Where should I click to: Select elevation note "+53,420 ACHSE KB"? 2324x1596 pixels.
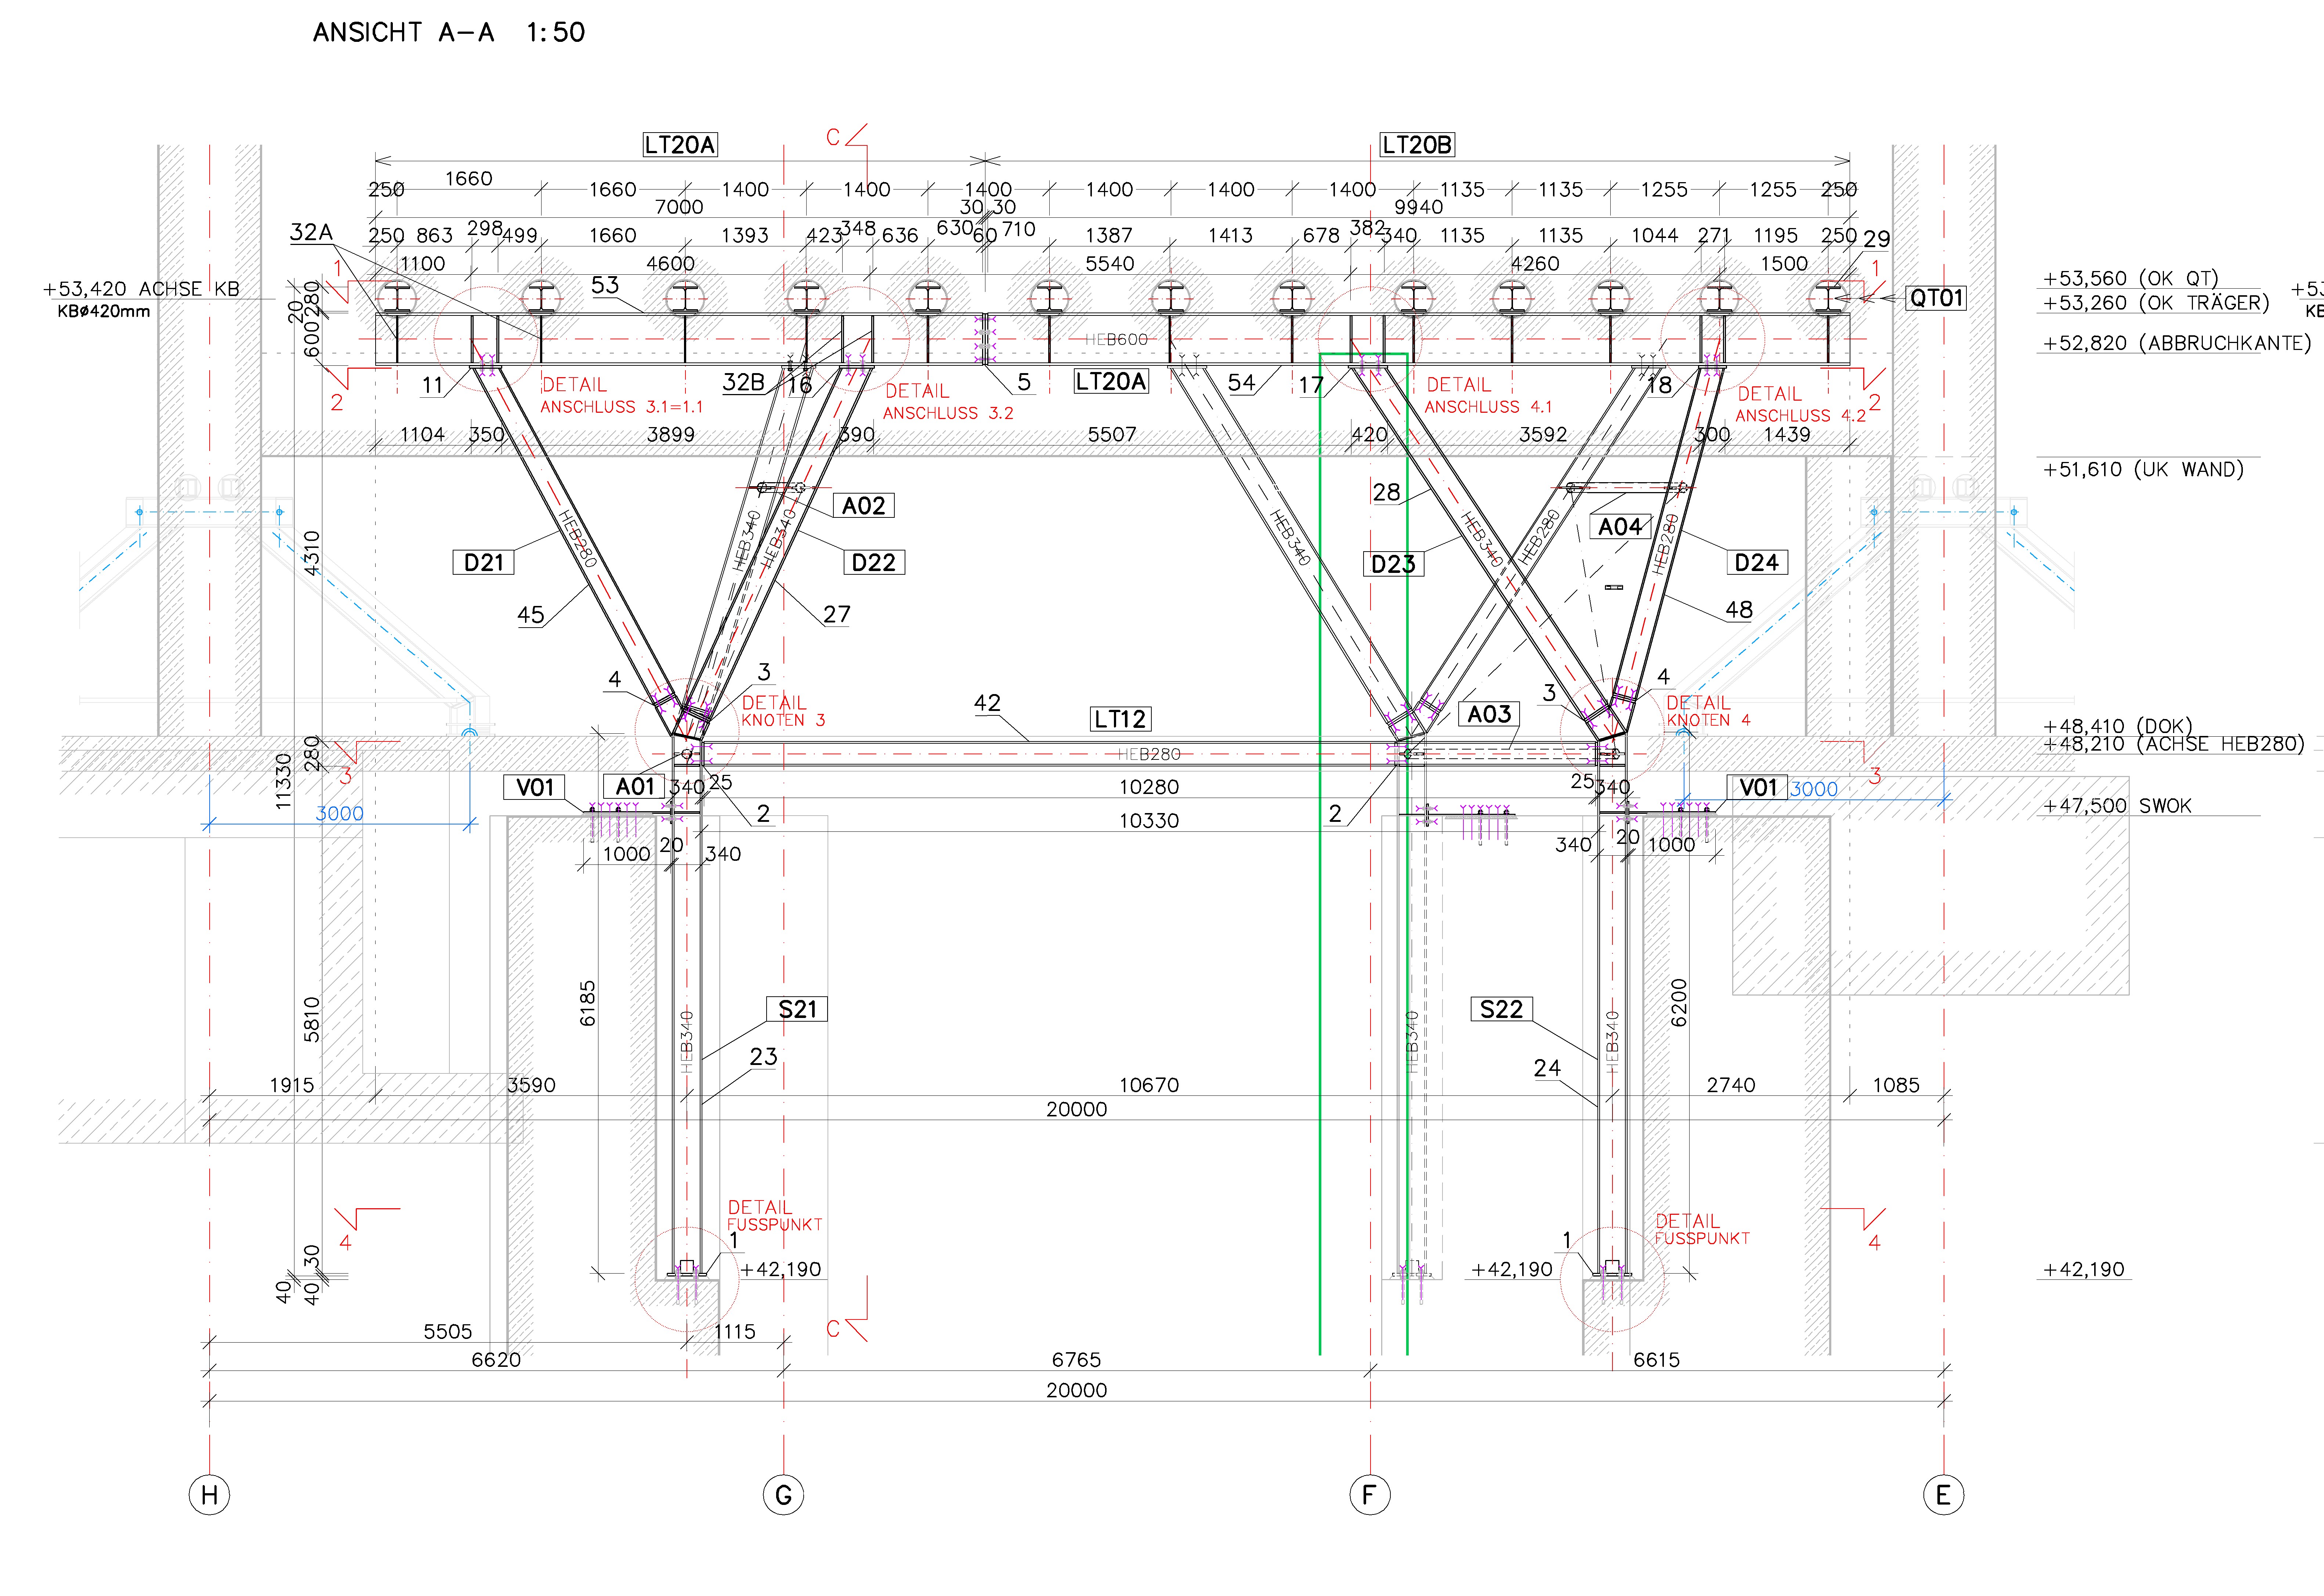[141, 289]
